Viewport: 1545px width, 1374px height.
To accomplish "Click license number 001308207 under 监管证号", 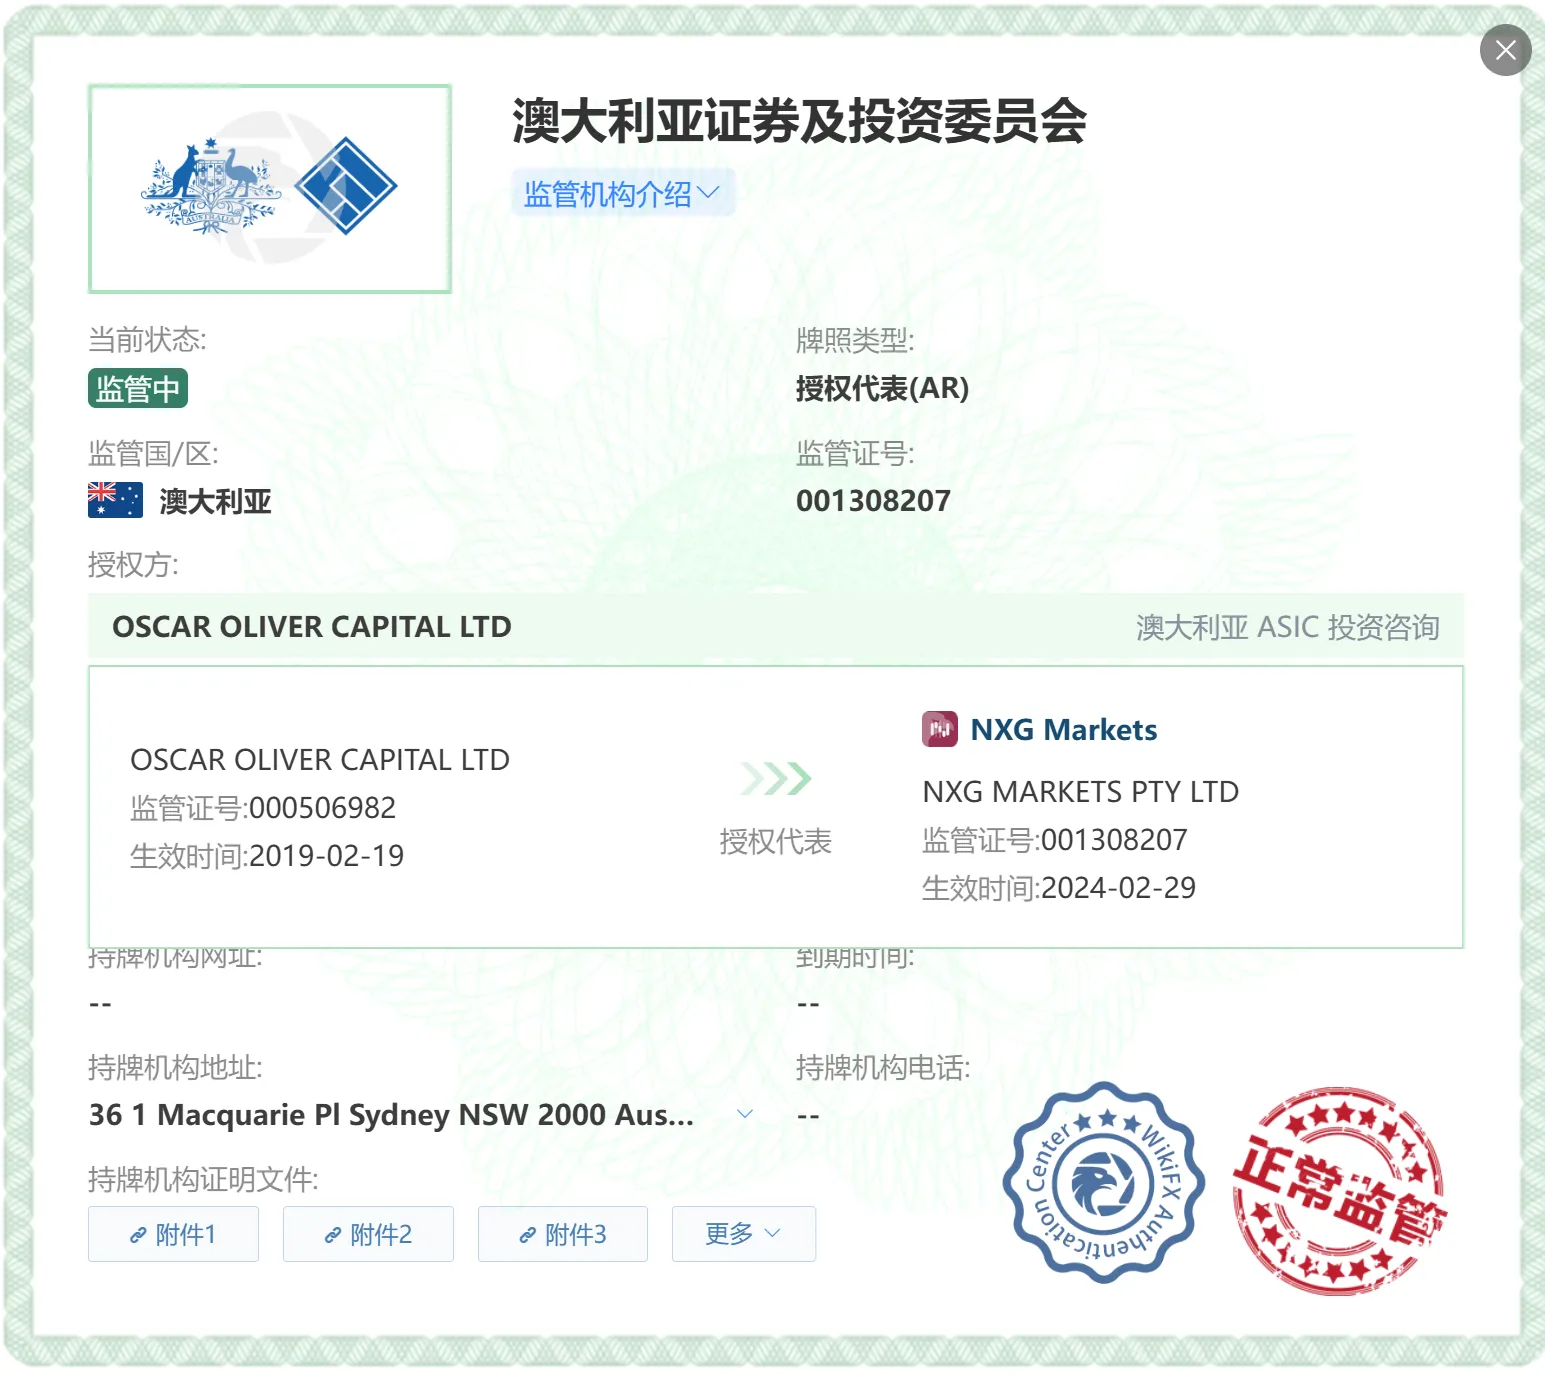I will coord(873,501).
